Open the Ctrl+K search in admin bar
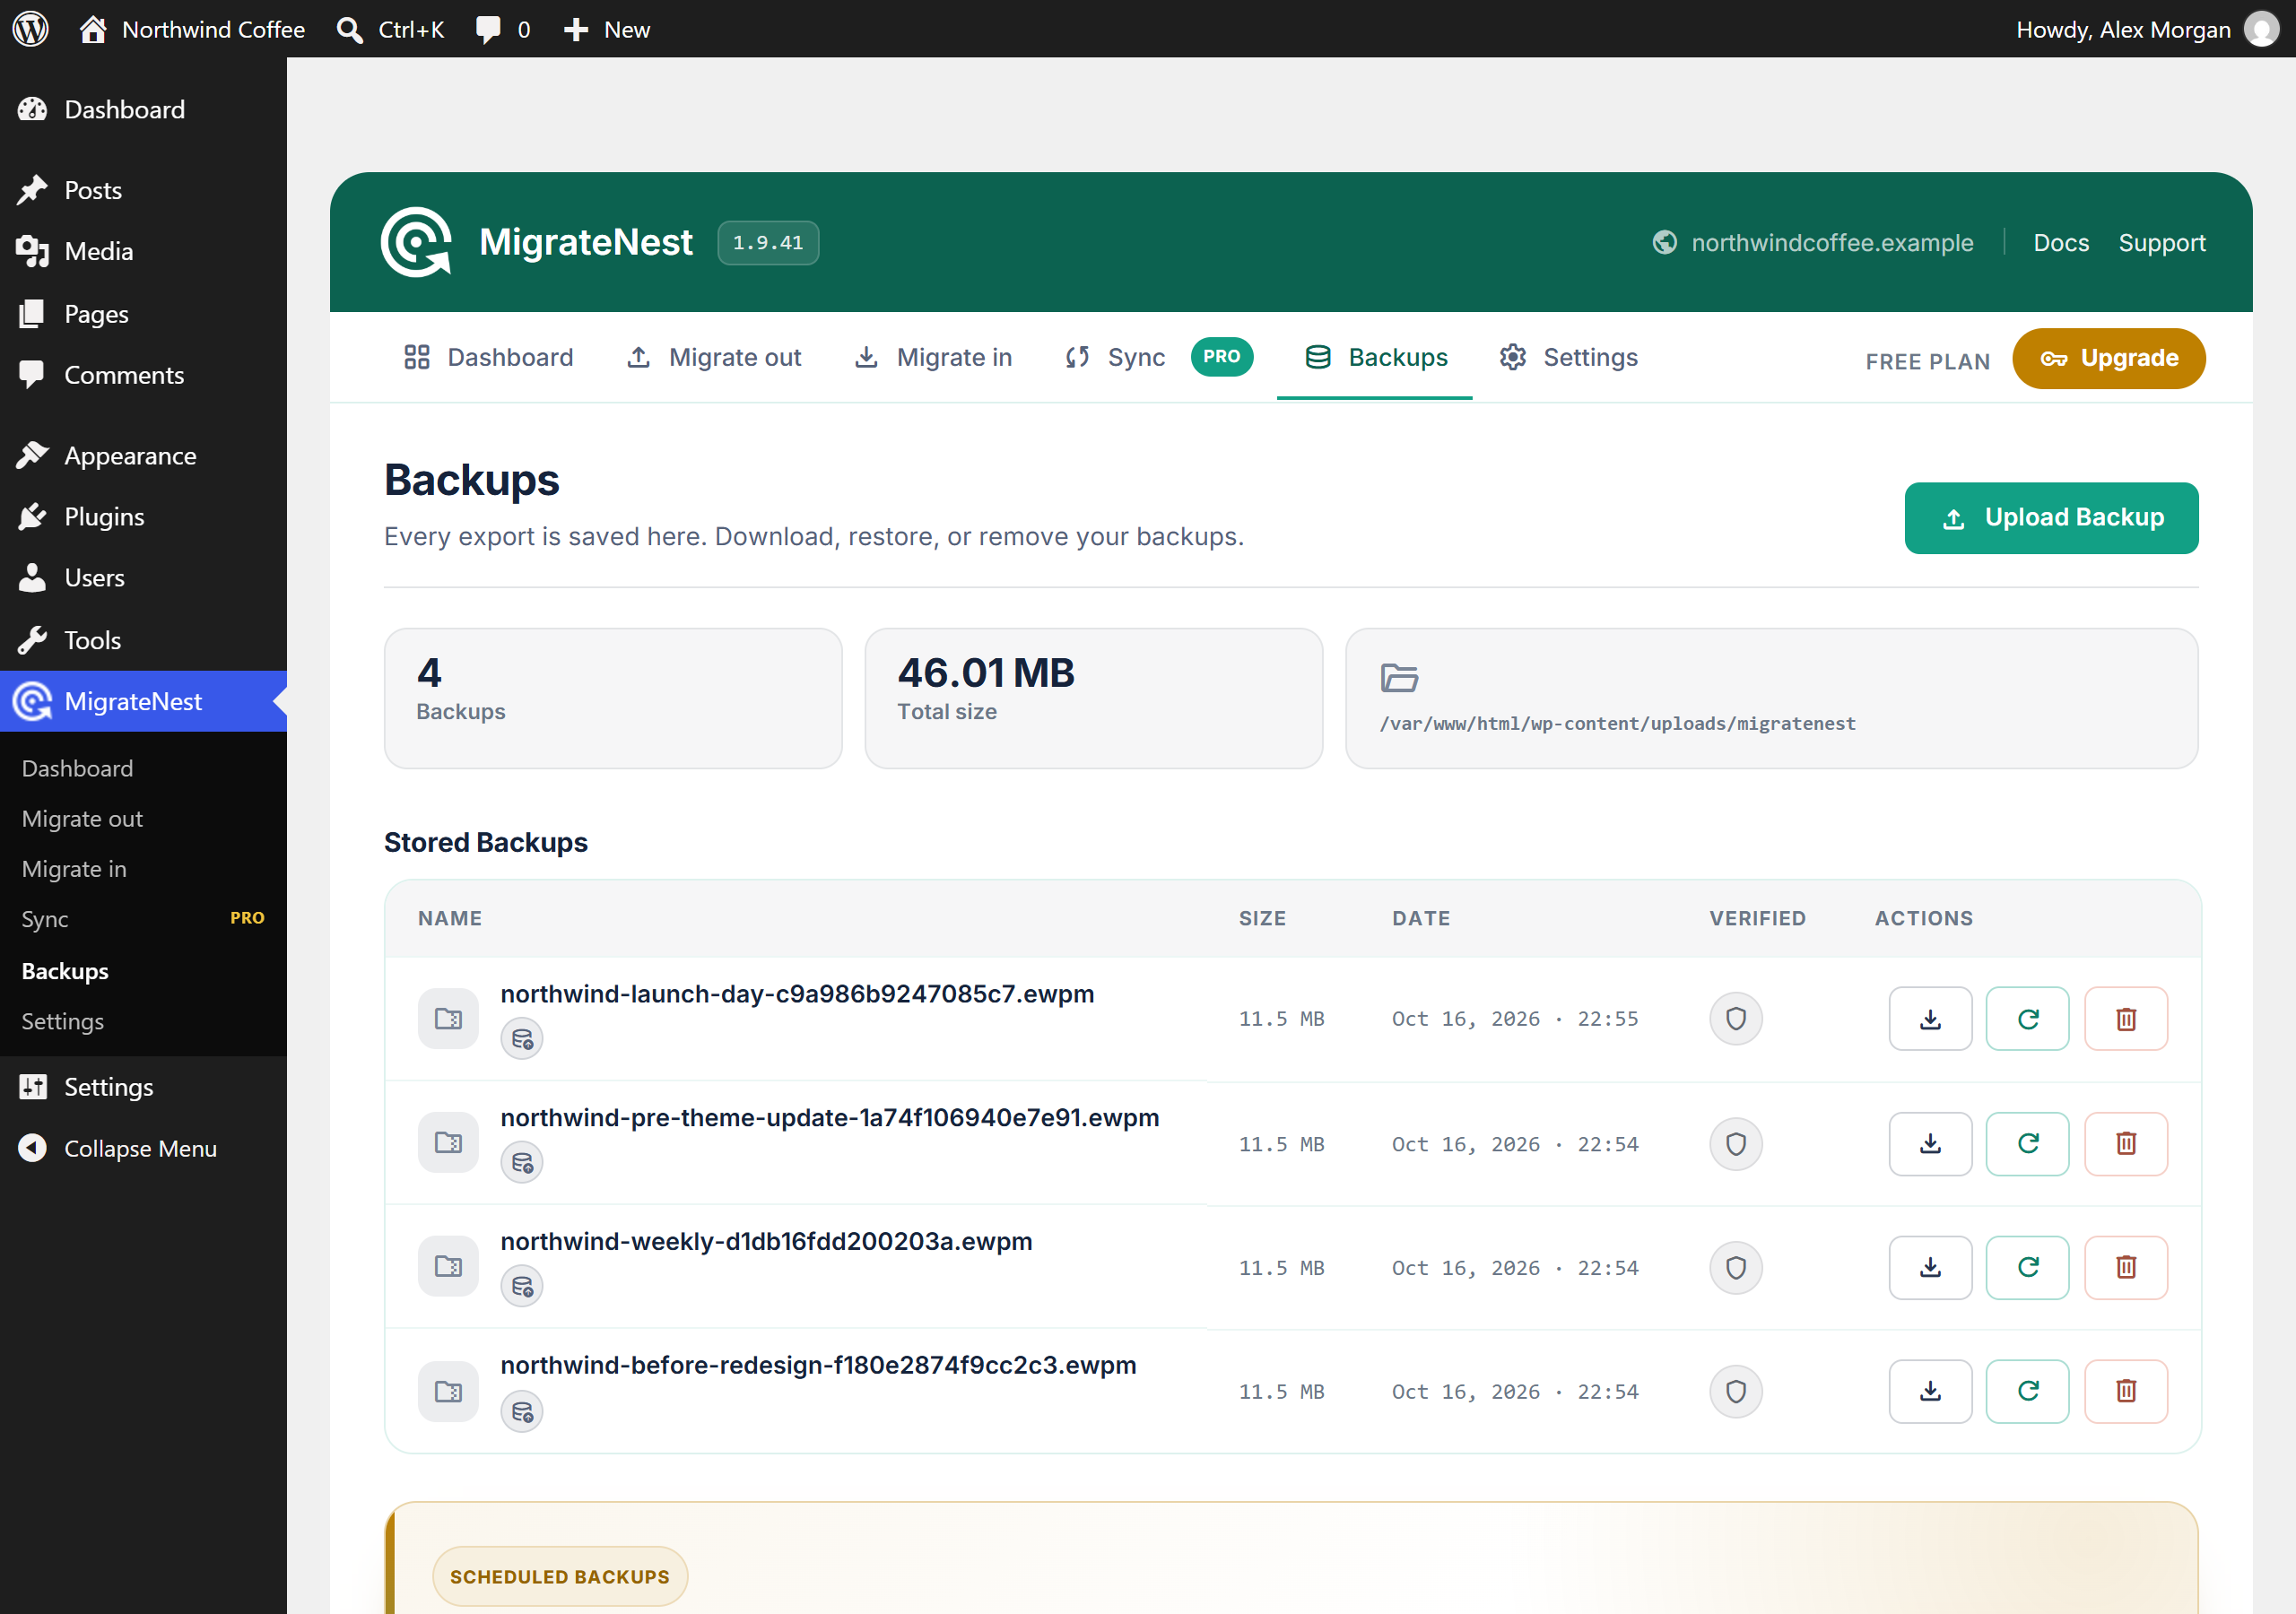This screenshot has height=1614, width=2296. coord(390,29)
